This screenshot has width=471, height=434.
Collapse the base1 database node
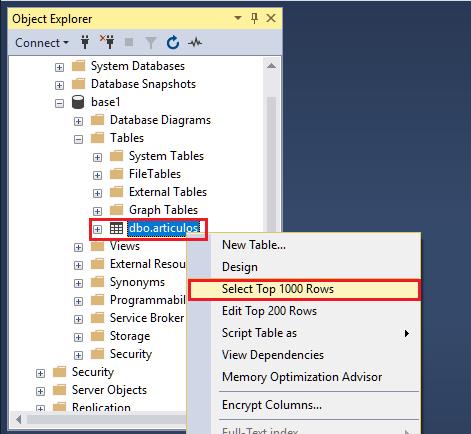click(x=59, y=103)
